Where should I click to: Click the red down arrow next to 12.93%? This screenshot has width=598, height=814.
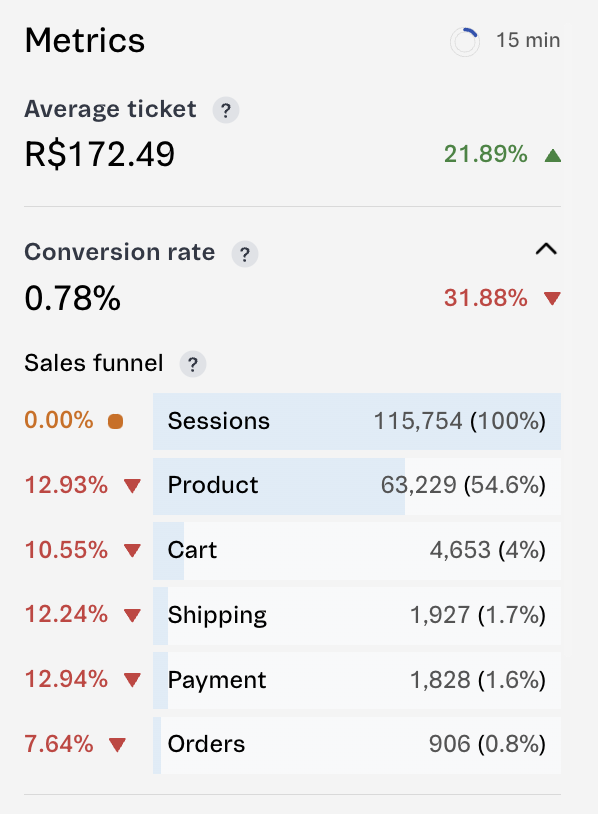(132, 486)
